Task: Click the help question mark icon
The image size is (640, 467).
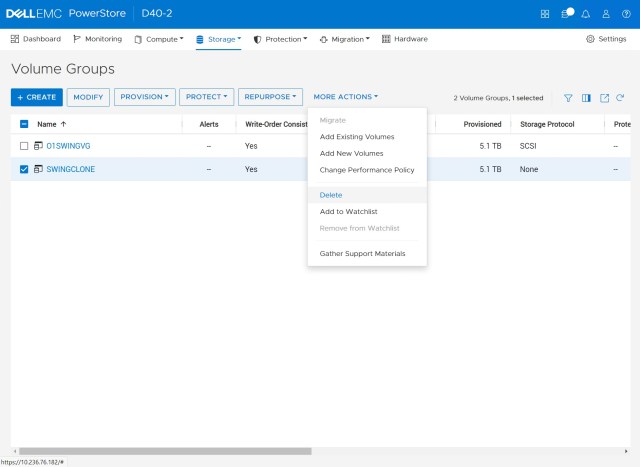Action: pos(625,14)
